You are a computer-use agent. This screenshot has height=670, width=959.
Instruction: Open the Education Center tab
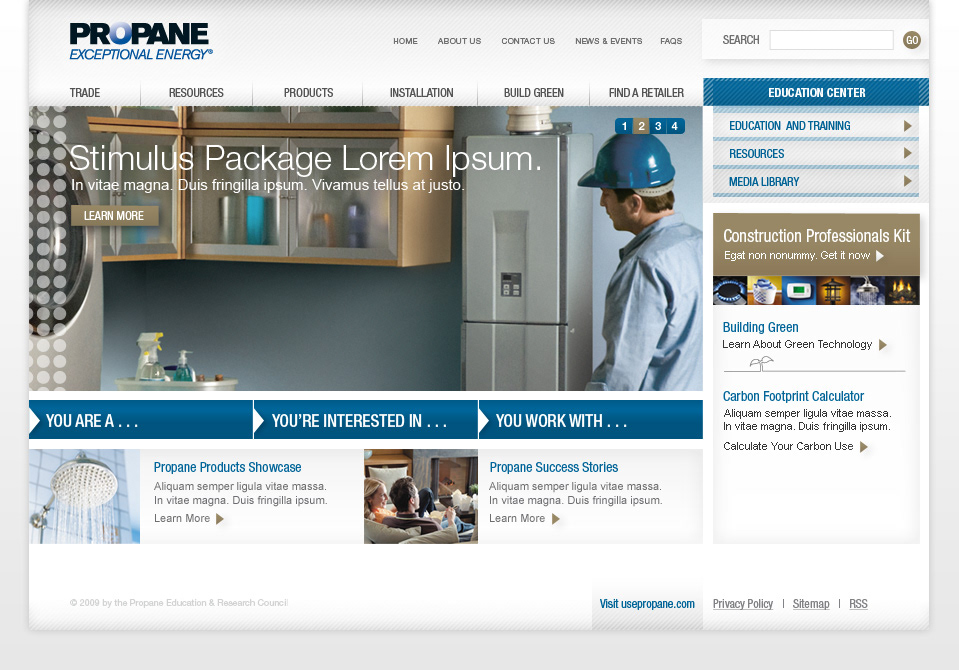(x=816, y=92)
